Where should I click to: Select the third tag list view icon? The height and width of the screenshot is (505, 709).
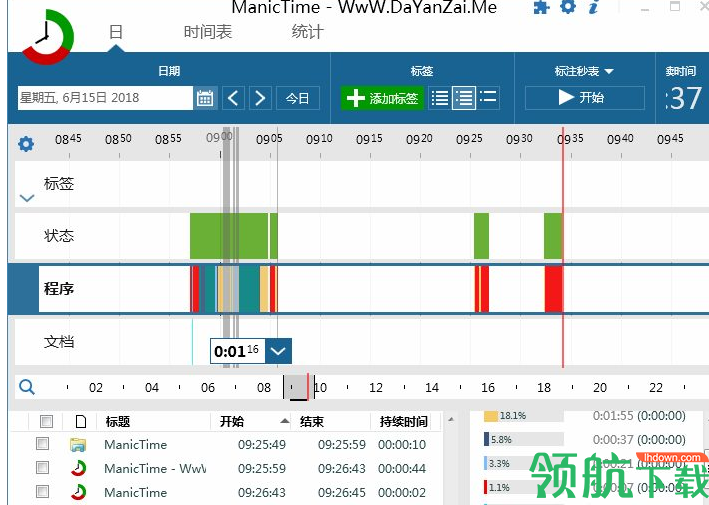[488, 96]
